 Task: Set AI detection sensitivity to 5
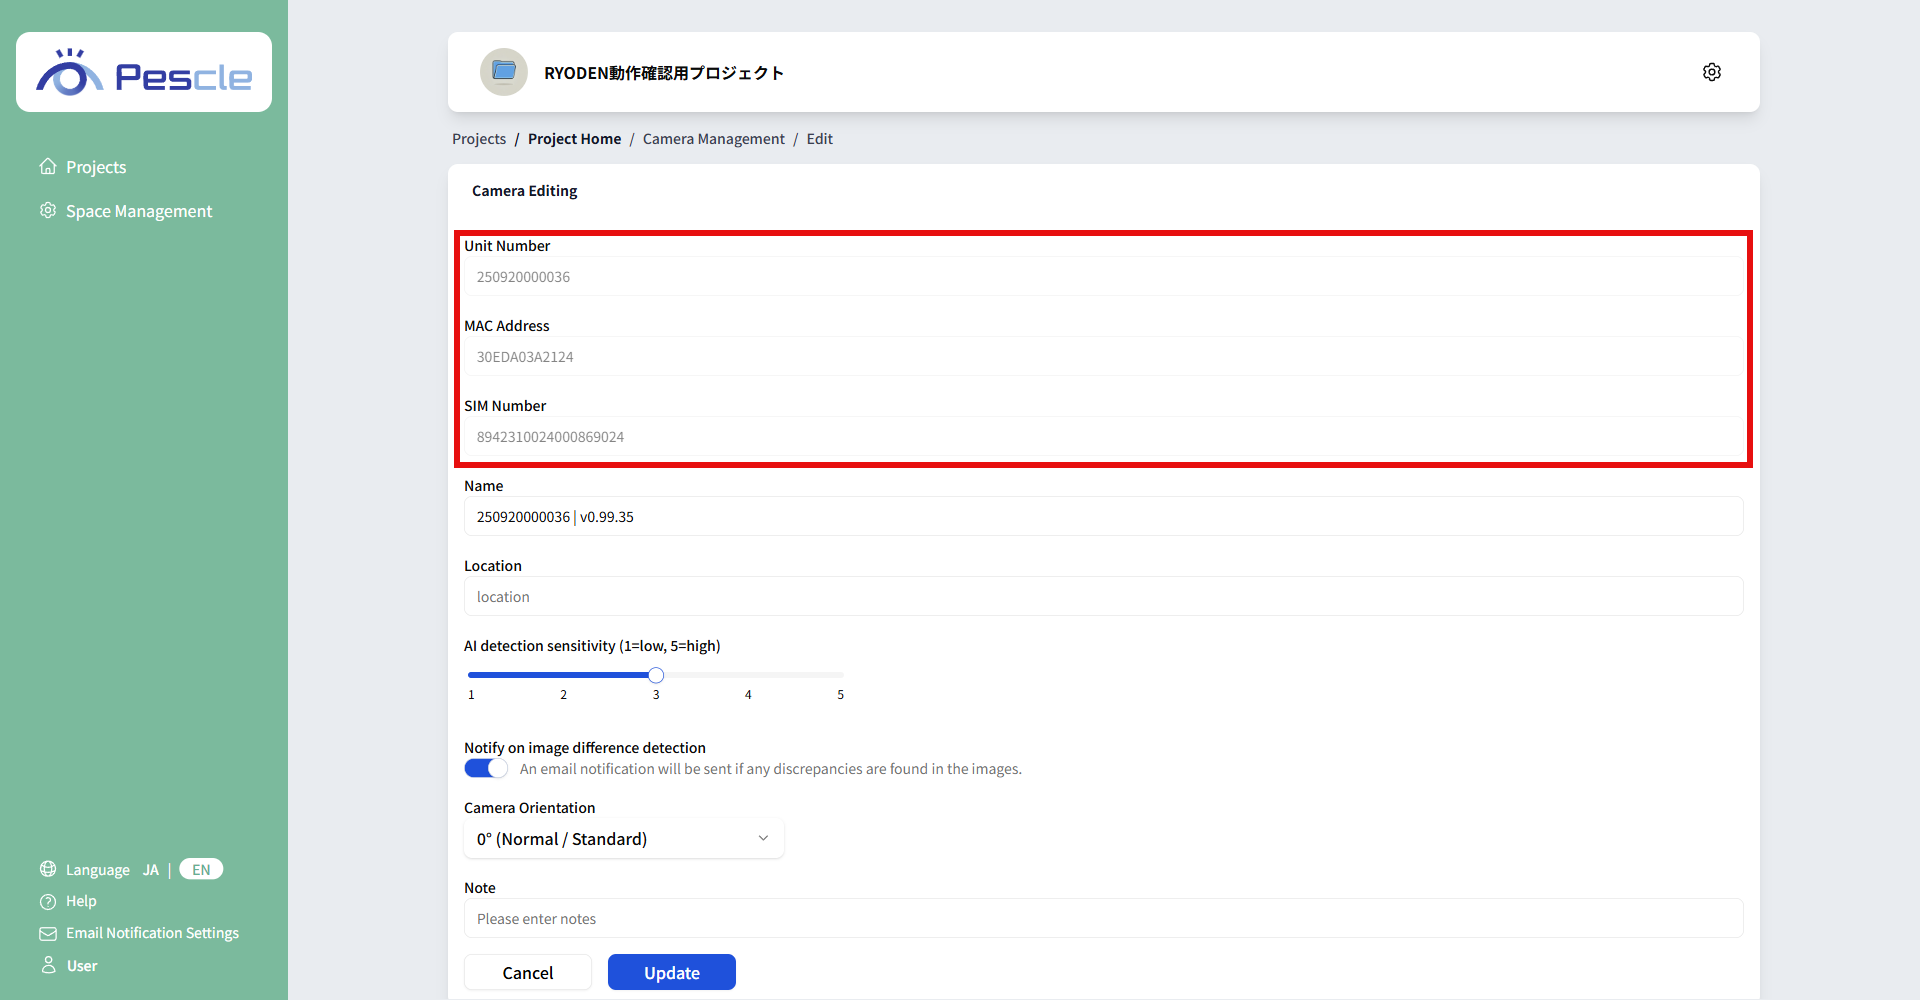coord(840,676)
